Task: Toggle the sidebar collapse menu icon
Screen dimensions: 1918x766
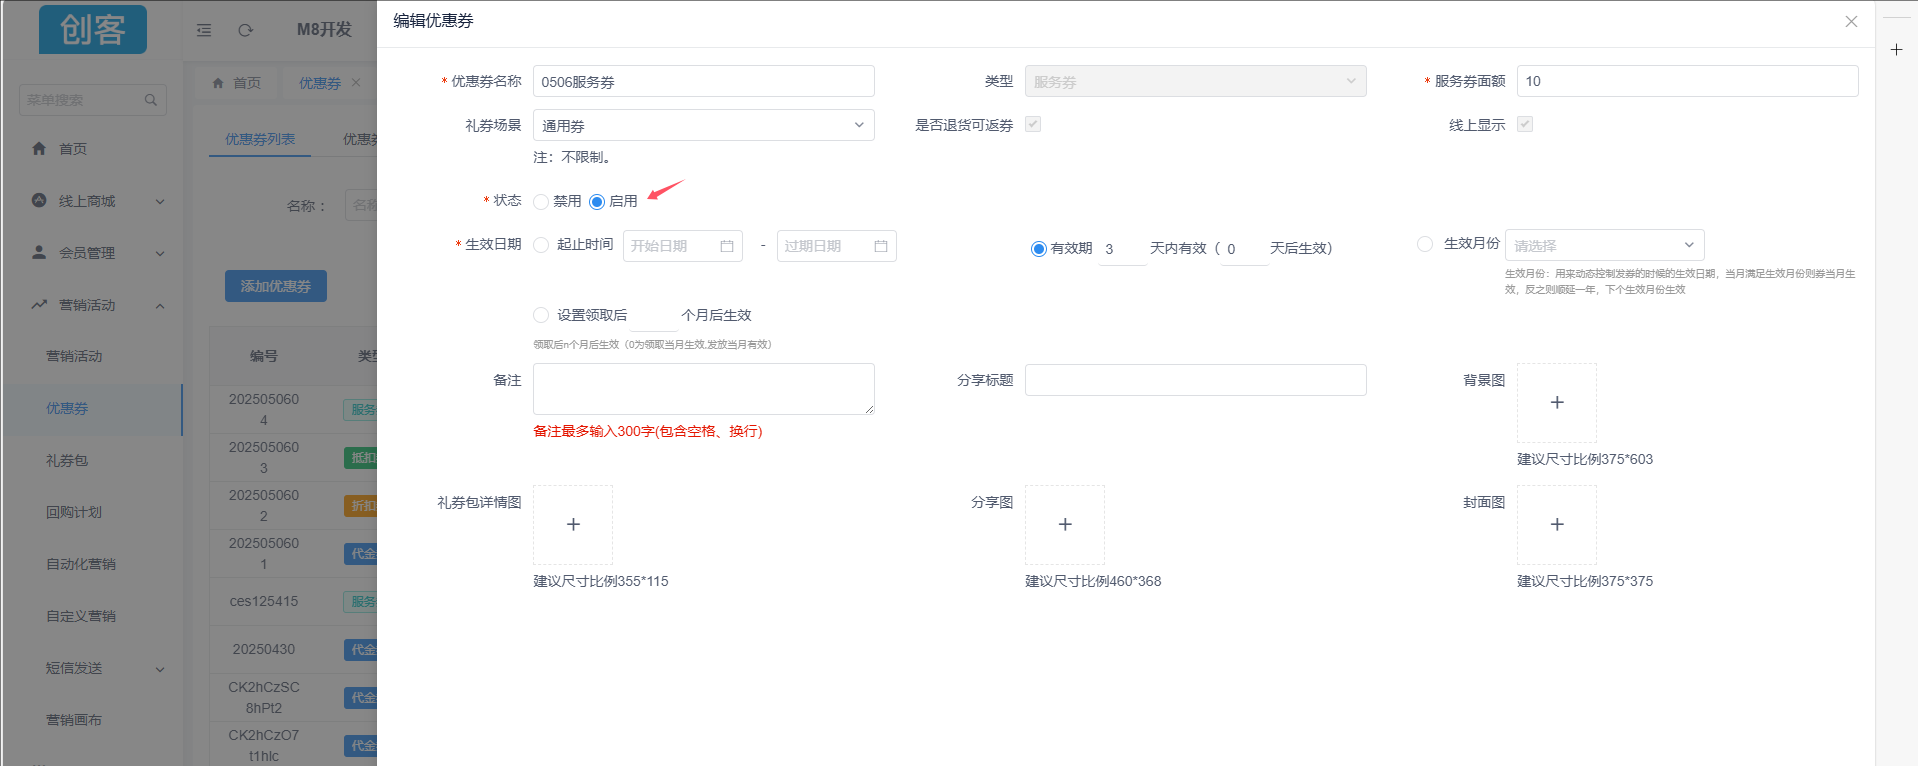Action: point(204,30)
